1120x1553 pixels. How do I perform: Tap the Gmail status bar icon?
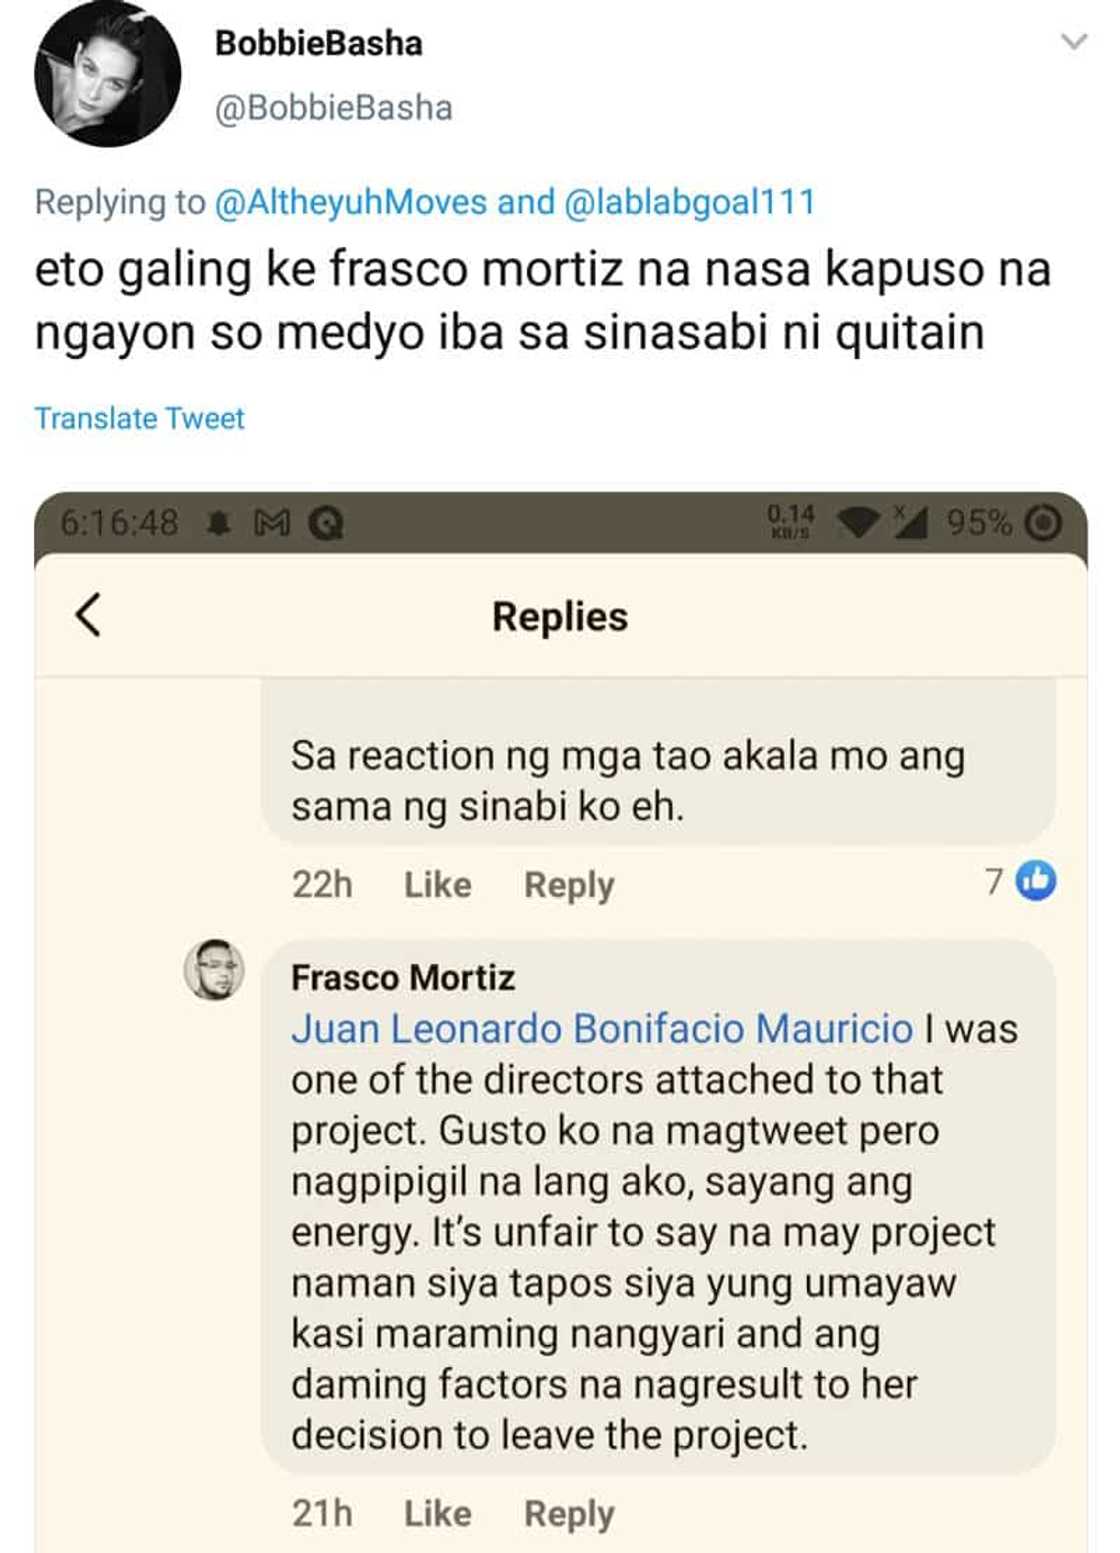(272, 523)
